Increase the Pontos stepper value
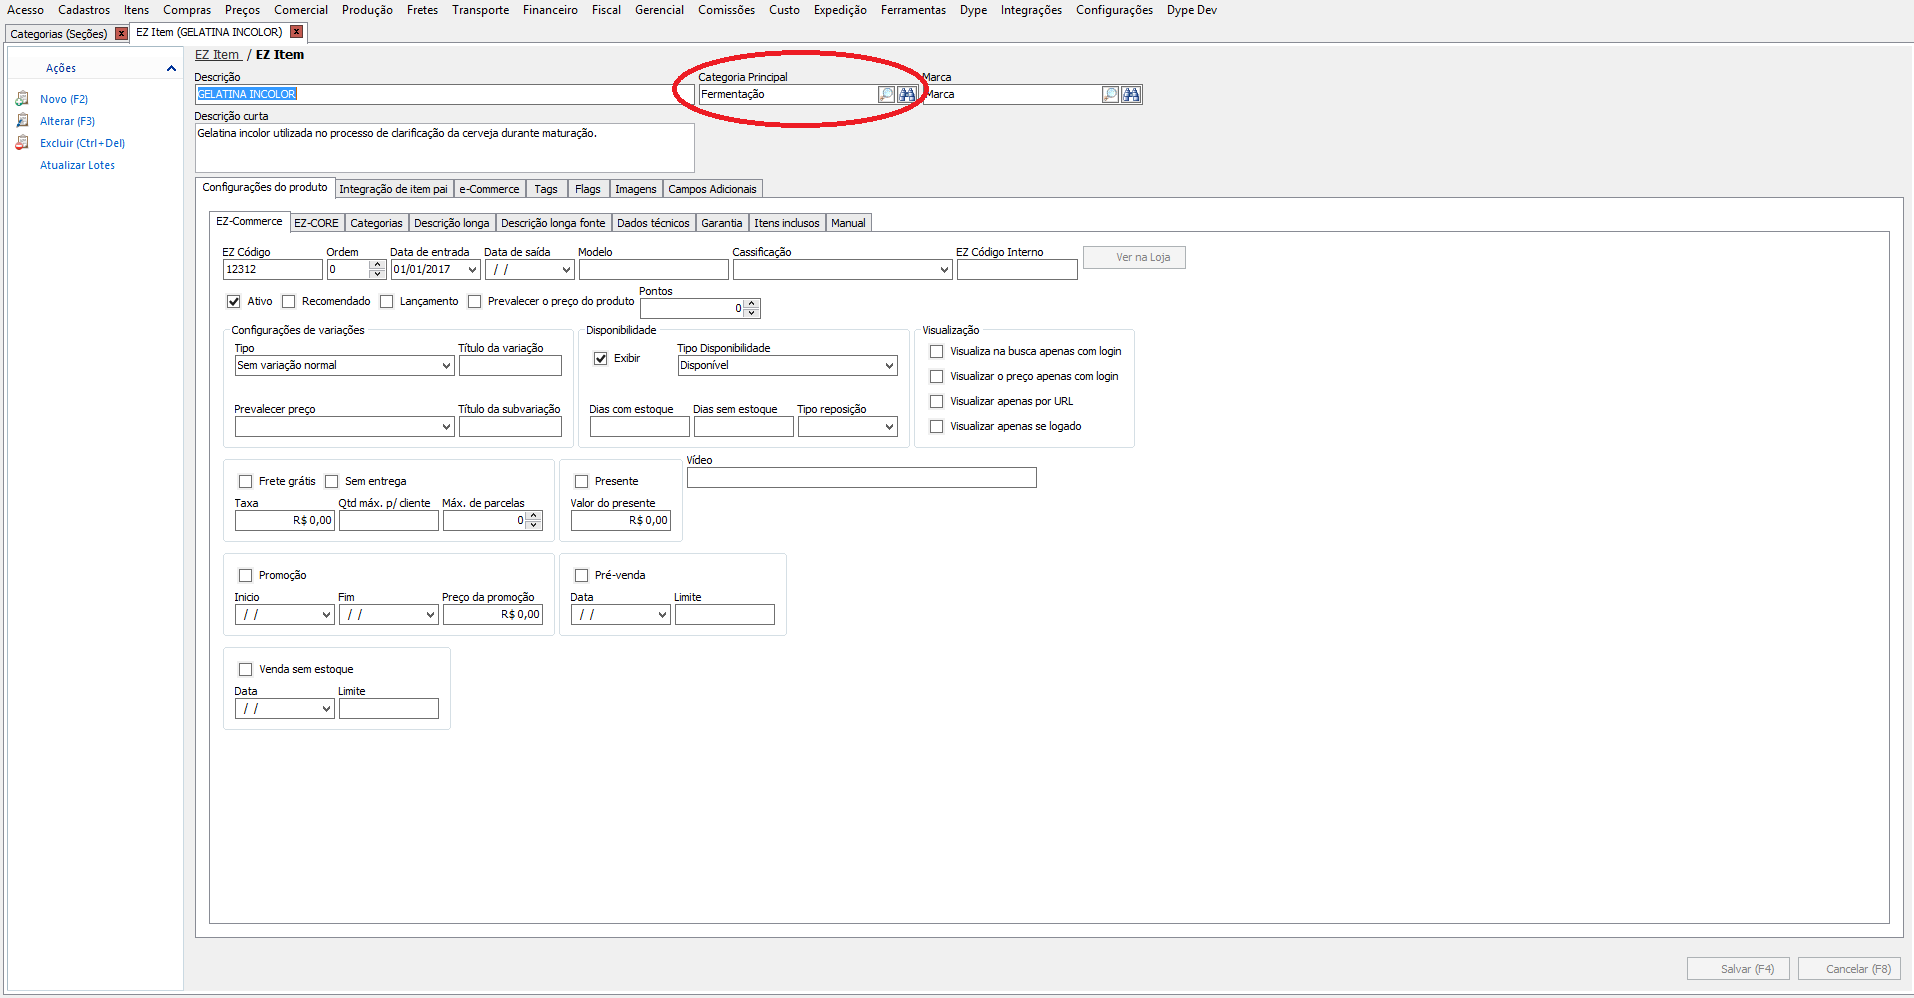This screenshot has height=998, width=1914. (752, 304)
